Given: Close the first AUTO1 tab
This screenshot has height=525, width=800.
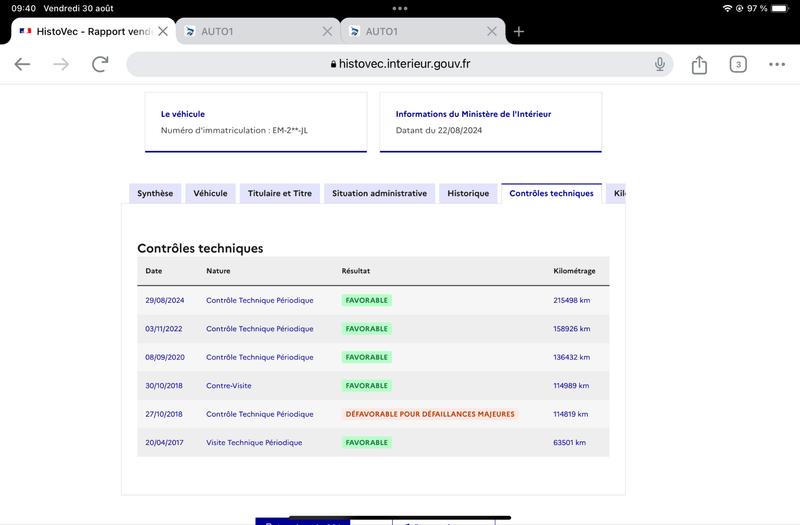Looking at the screenshot, I should tap(328, 32).
